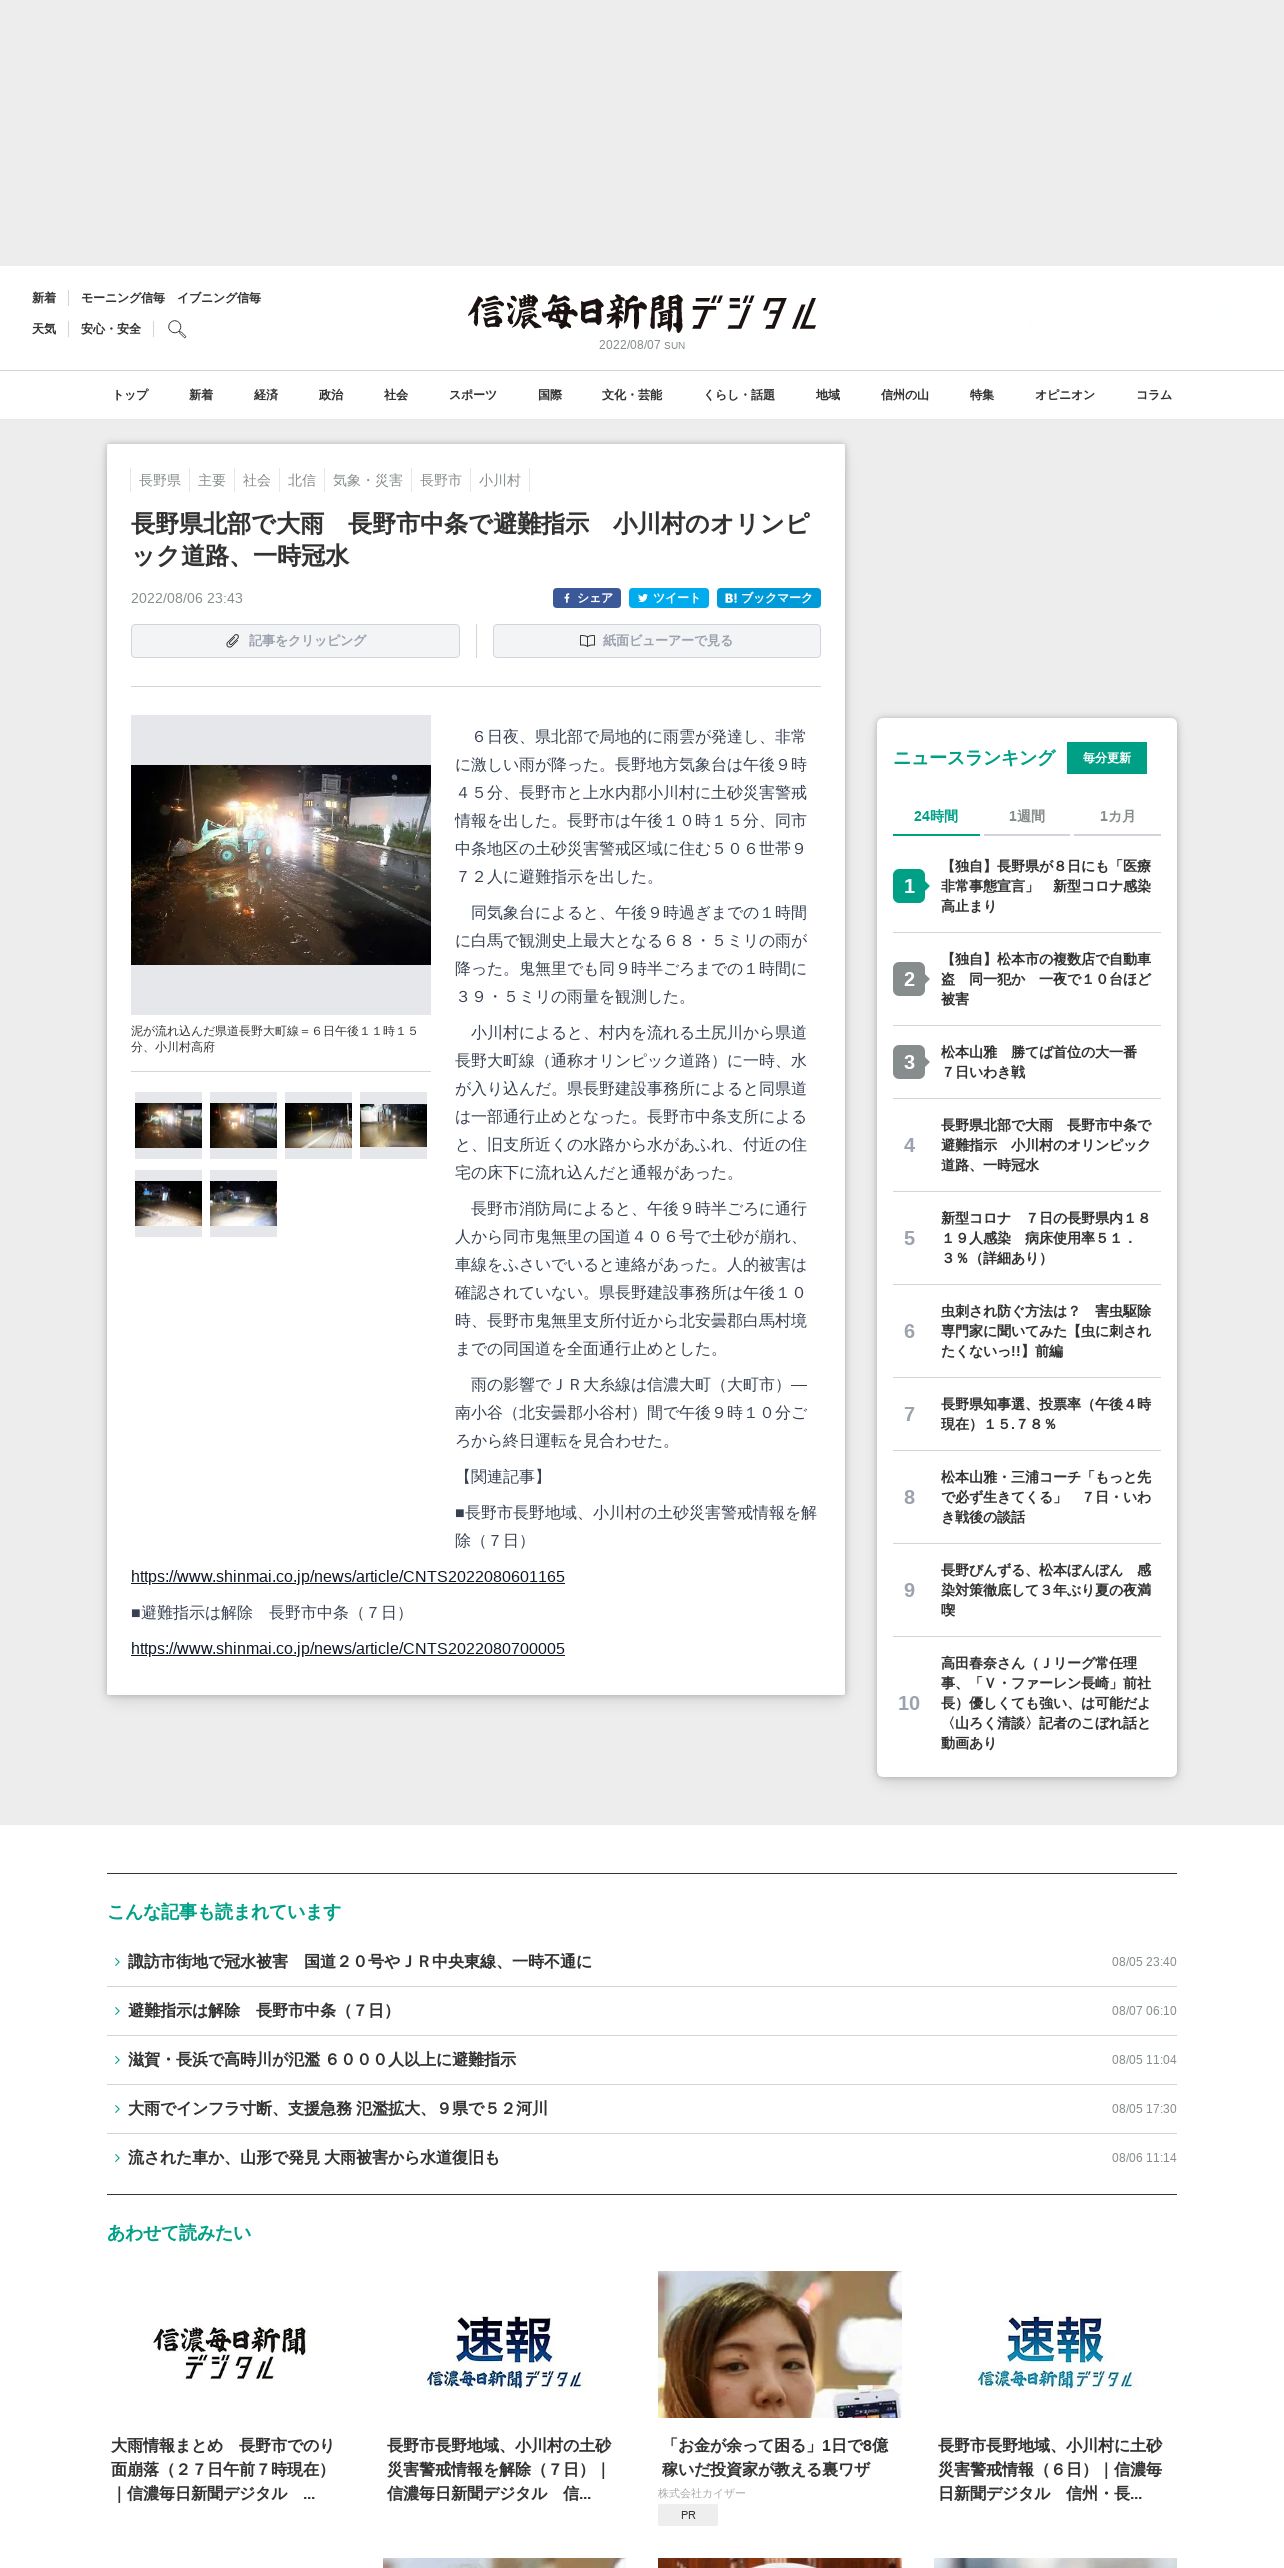Open トップ in navigation bar
1284x2568 pixels.
click(x=130, y=395)
